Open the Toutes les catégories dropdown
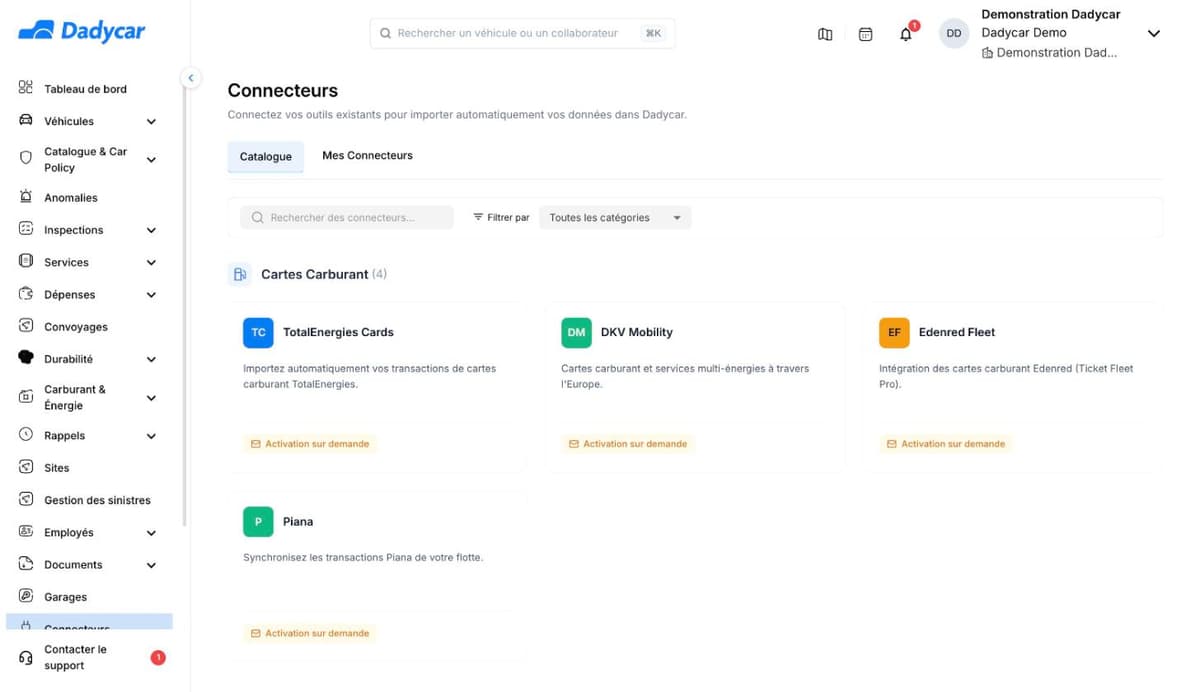This screenshot has height=692, width=1200. [x=615, y=217]
